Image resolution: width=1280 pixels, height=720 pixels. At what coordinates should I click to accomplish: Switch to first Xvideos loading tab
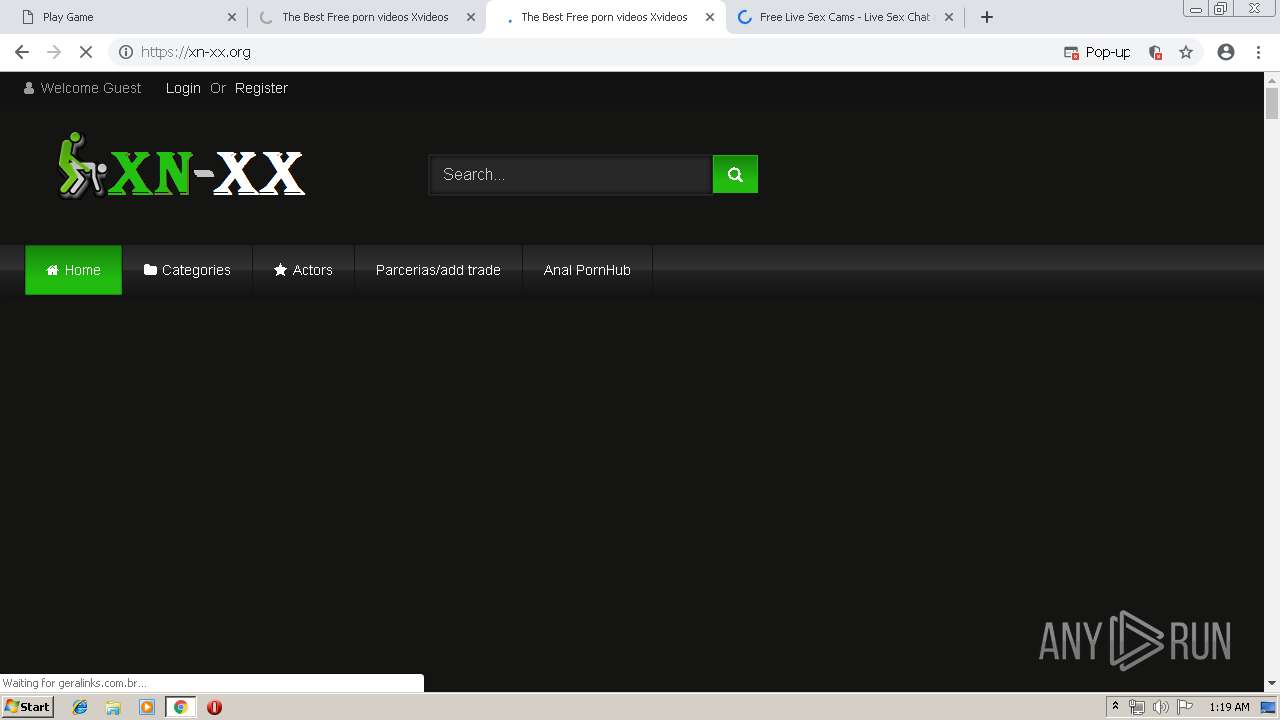[x=366, y=17]
